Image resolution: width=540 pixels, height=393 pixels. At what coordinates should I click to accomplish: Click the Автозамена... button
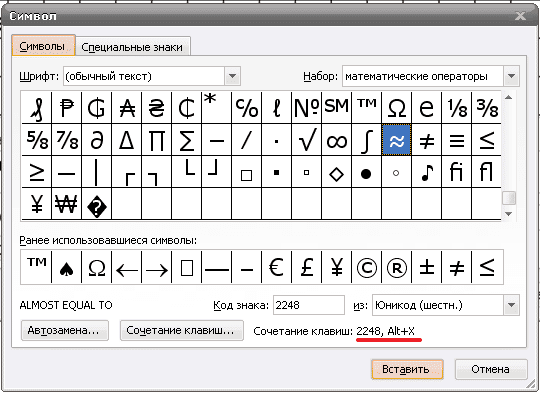pyautogui.click(x=65, y=331)
